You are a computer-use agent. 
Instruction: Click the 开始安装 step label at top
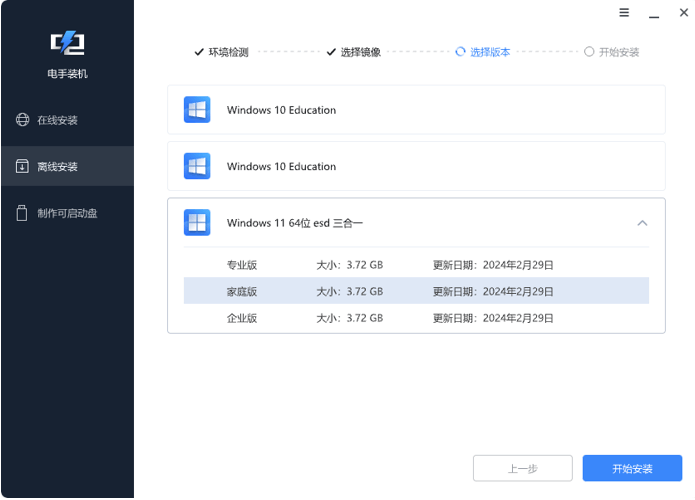[619, 52]
